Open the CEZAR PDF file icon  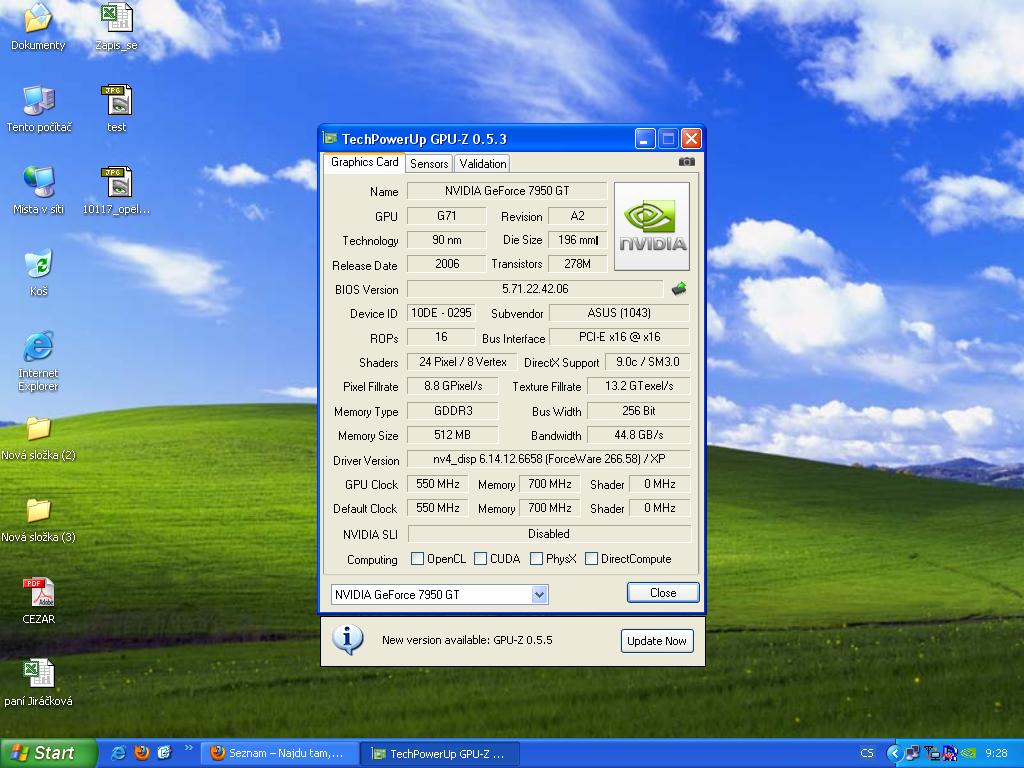pos(38,592)
